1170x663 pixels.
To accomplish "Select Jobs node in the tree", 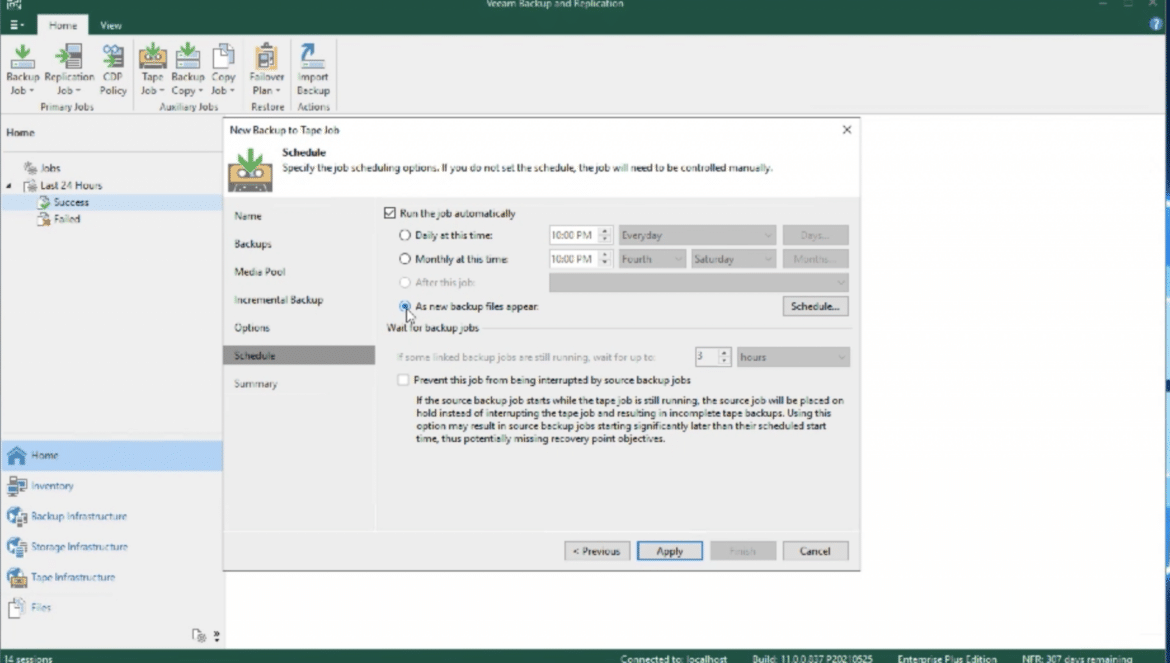I will click(x=50, y=168).
